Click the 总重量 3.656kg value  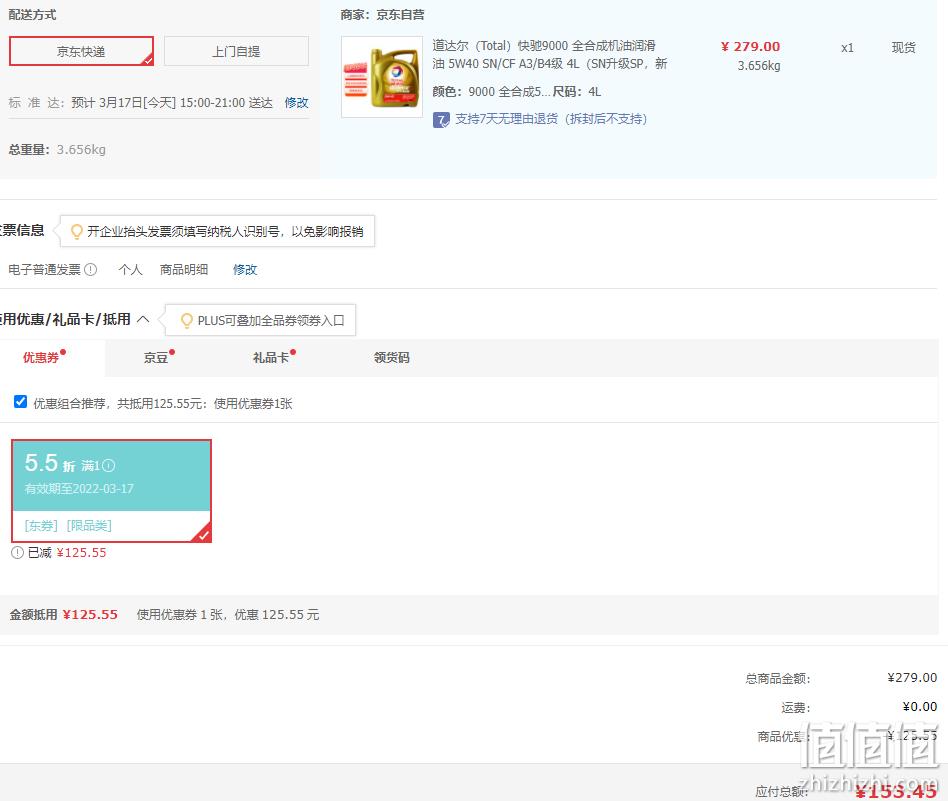81,150
